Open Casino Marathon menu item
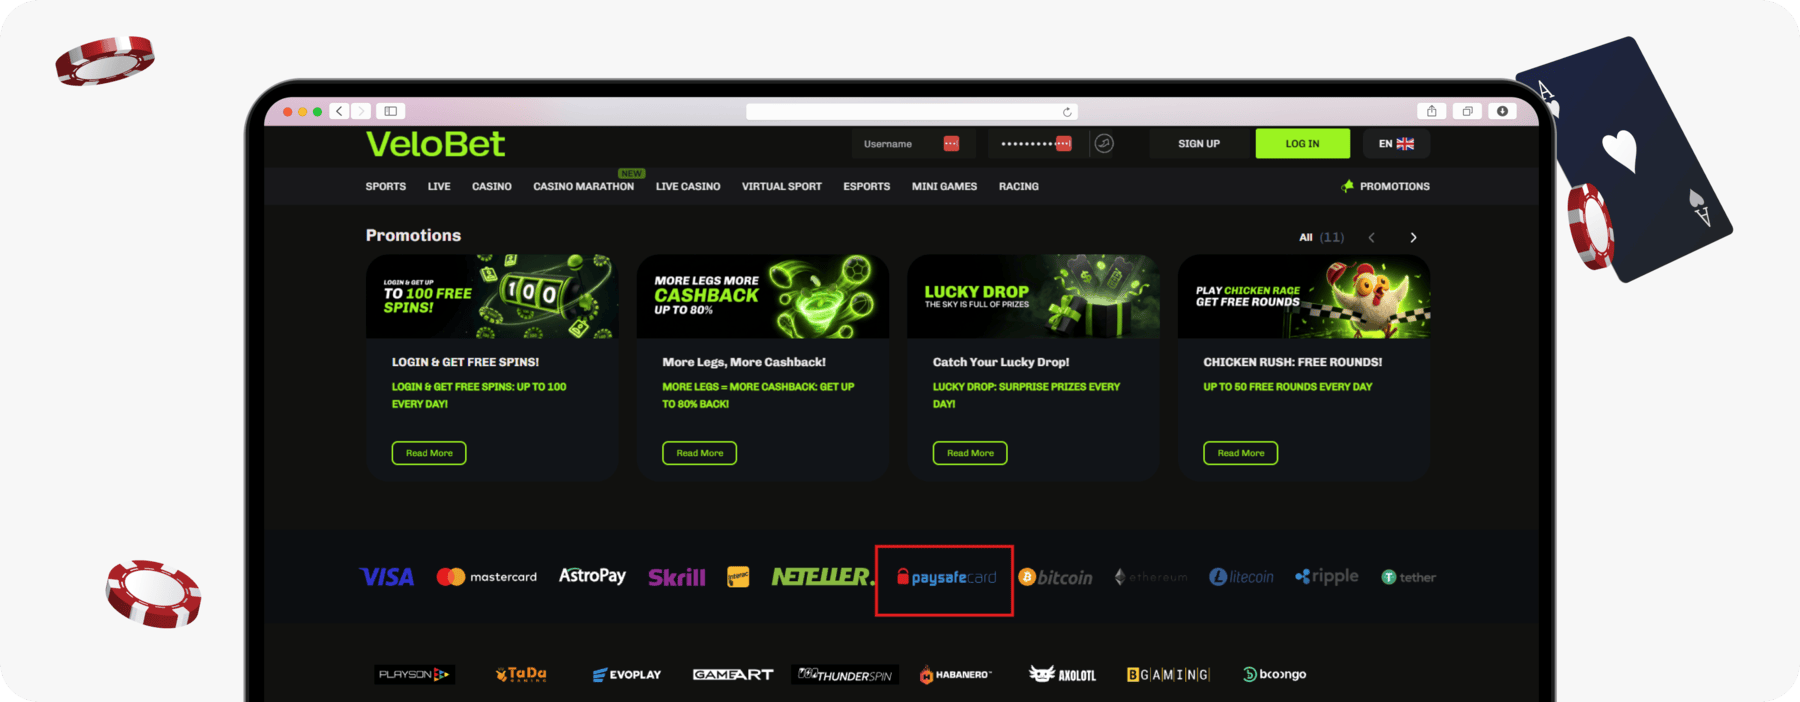 [584, 187]
